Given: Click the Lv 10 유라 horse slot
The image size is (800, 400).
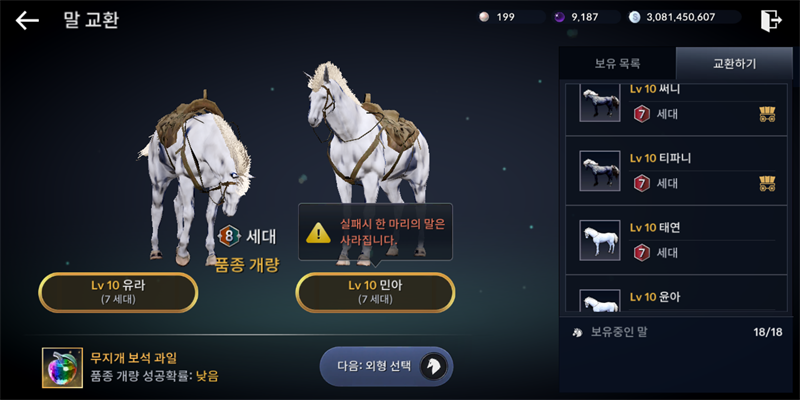Looking at the screenshot, I should coord(118,292).
